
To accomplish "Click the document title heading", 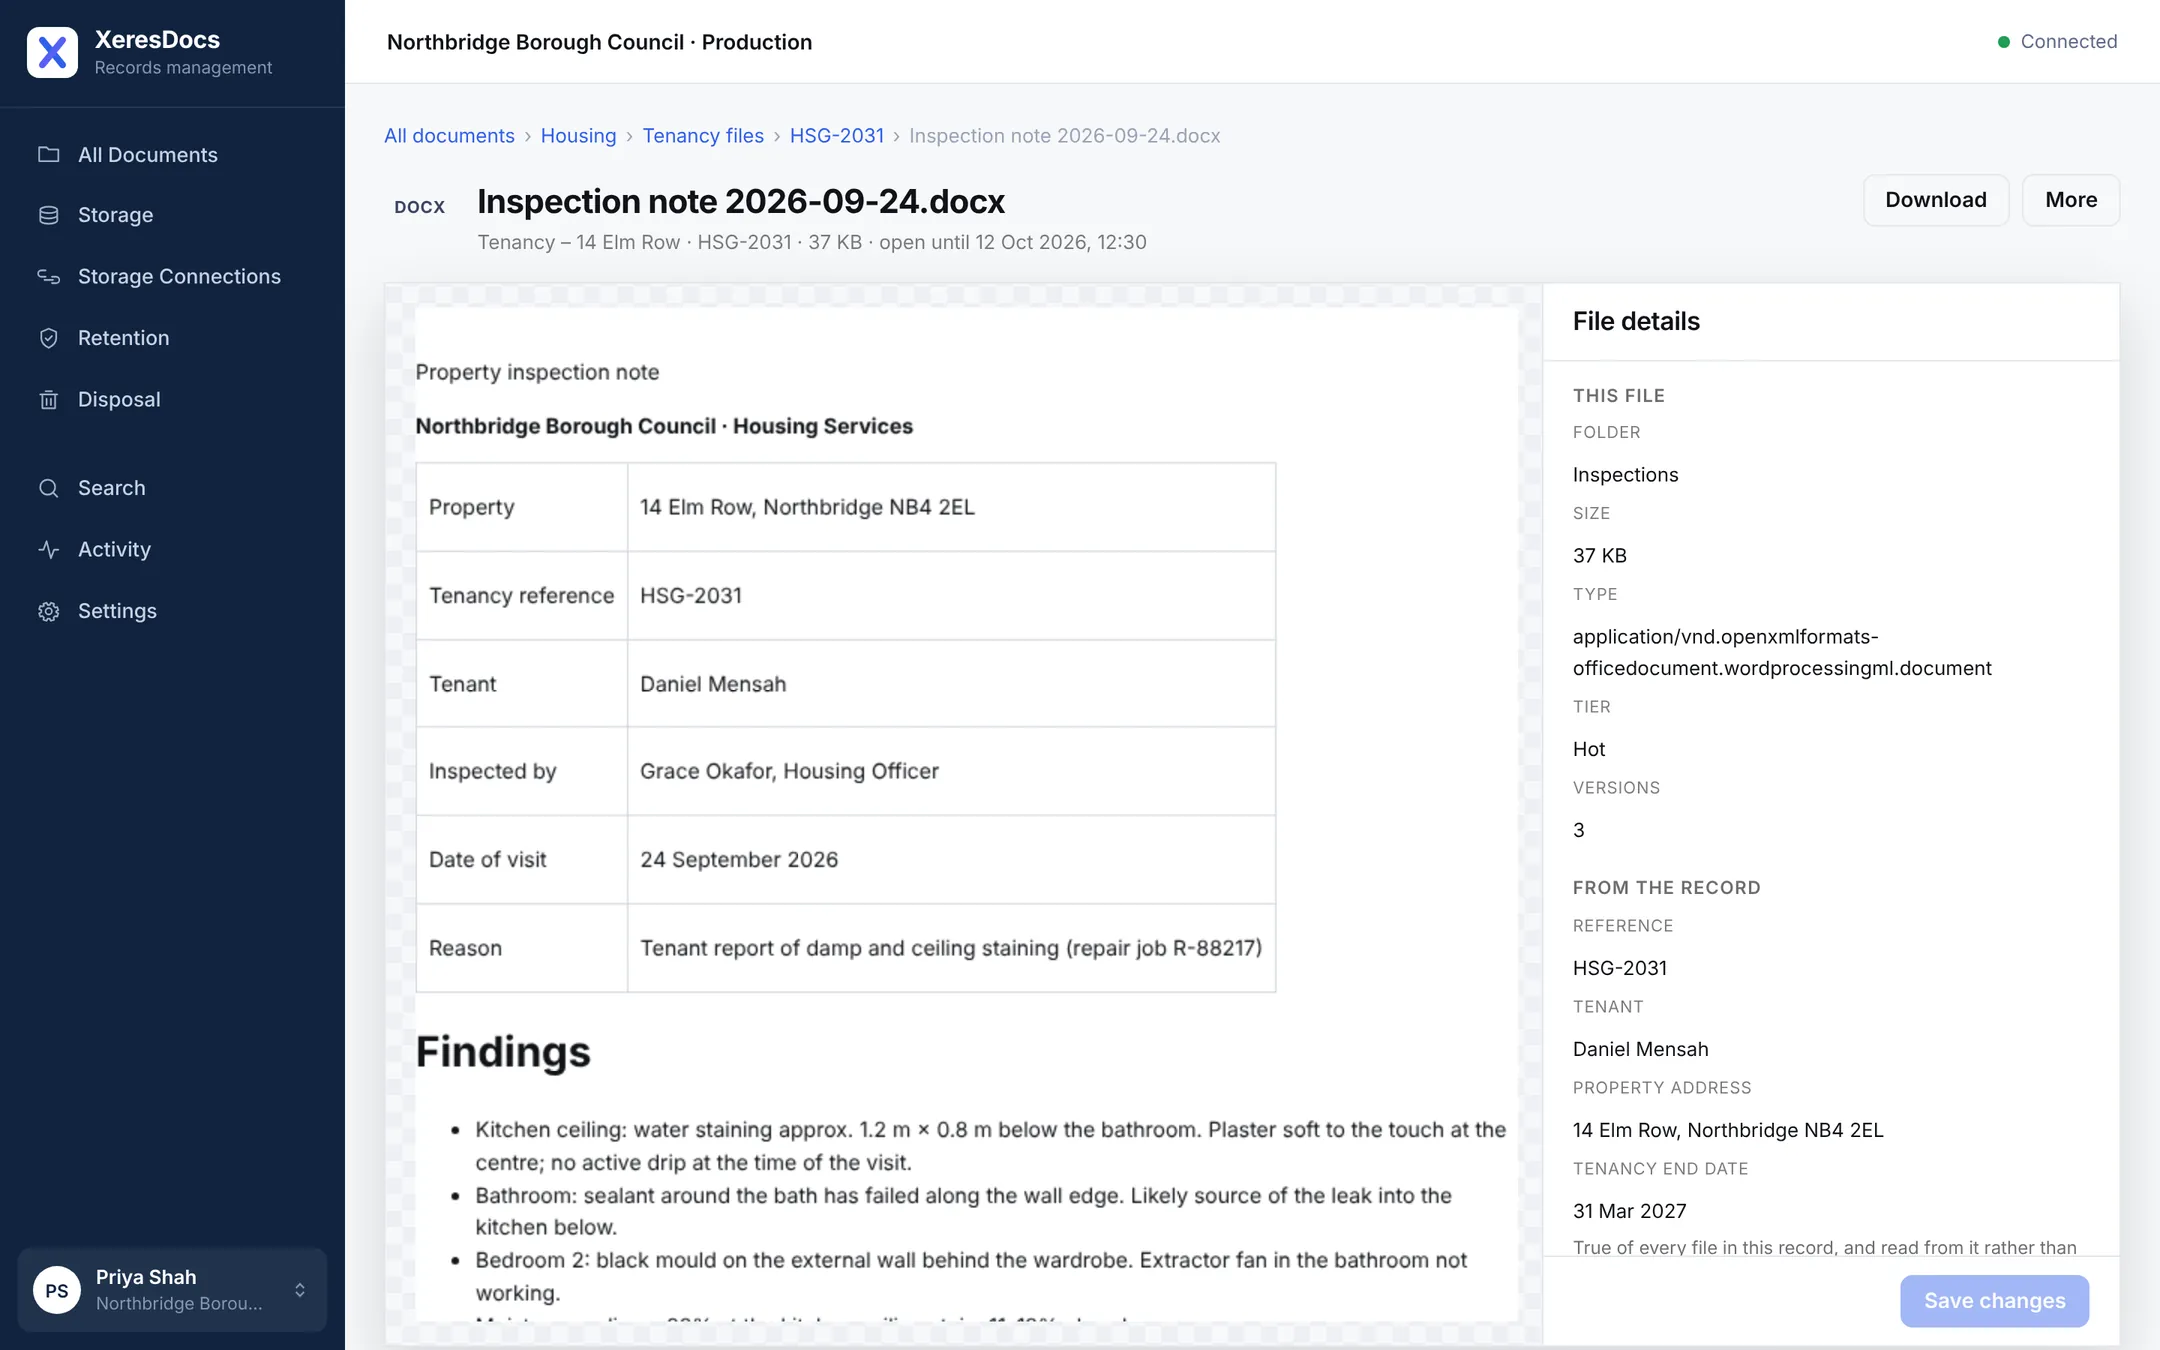I will 741,201.
